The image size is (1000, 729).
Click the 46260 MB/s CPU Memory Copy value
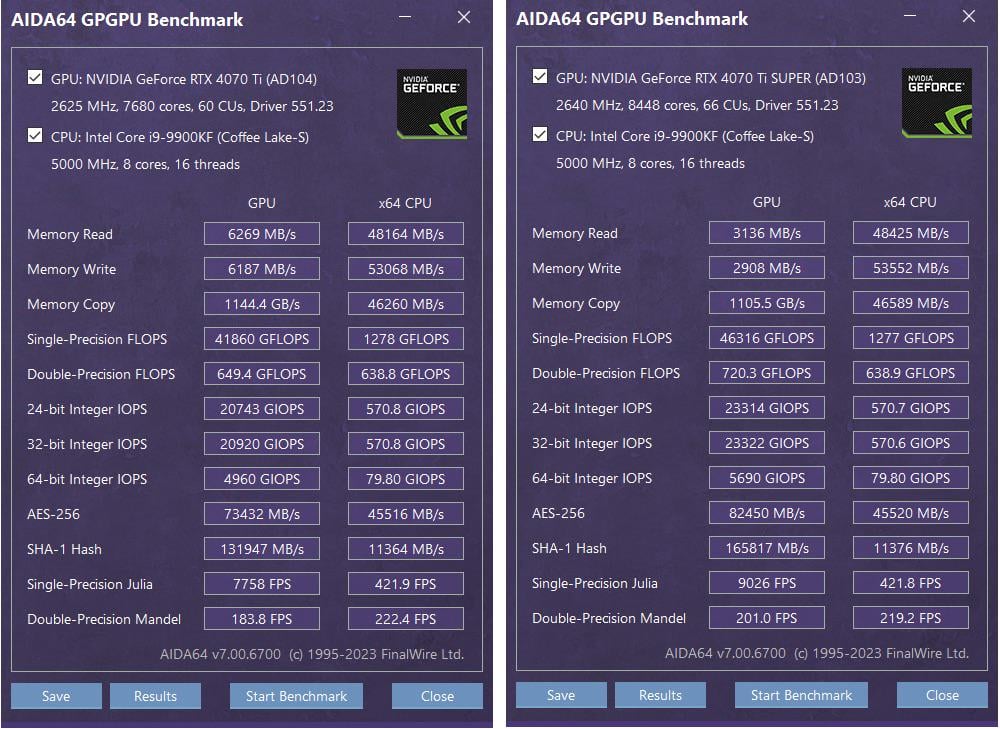tap(406, 304)
